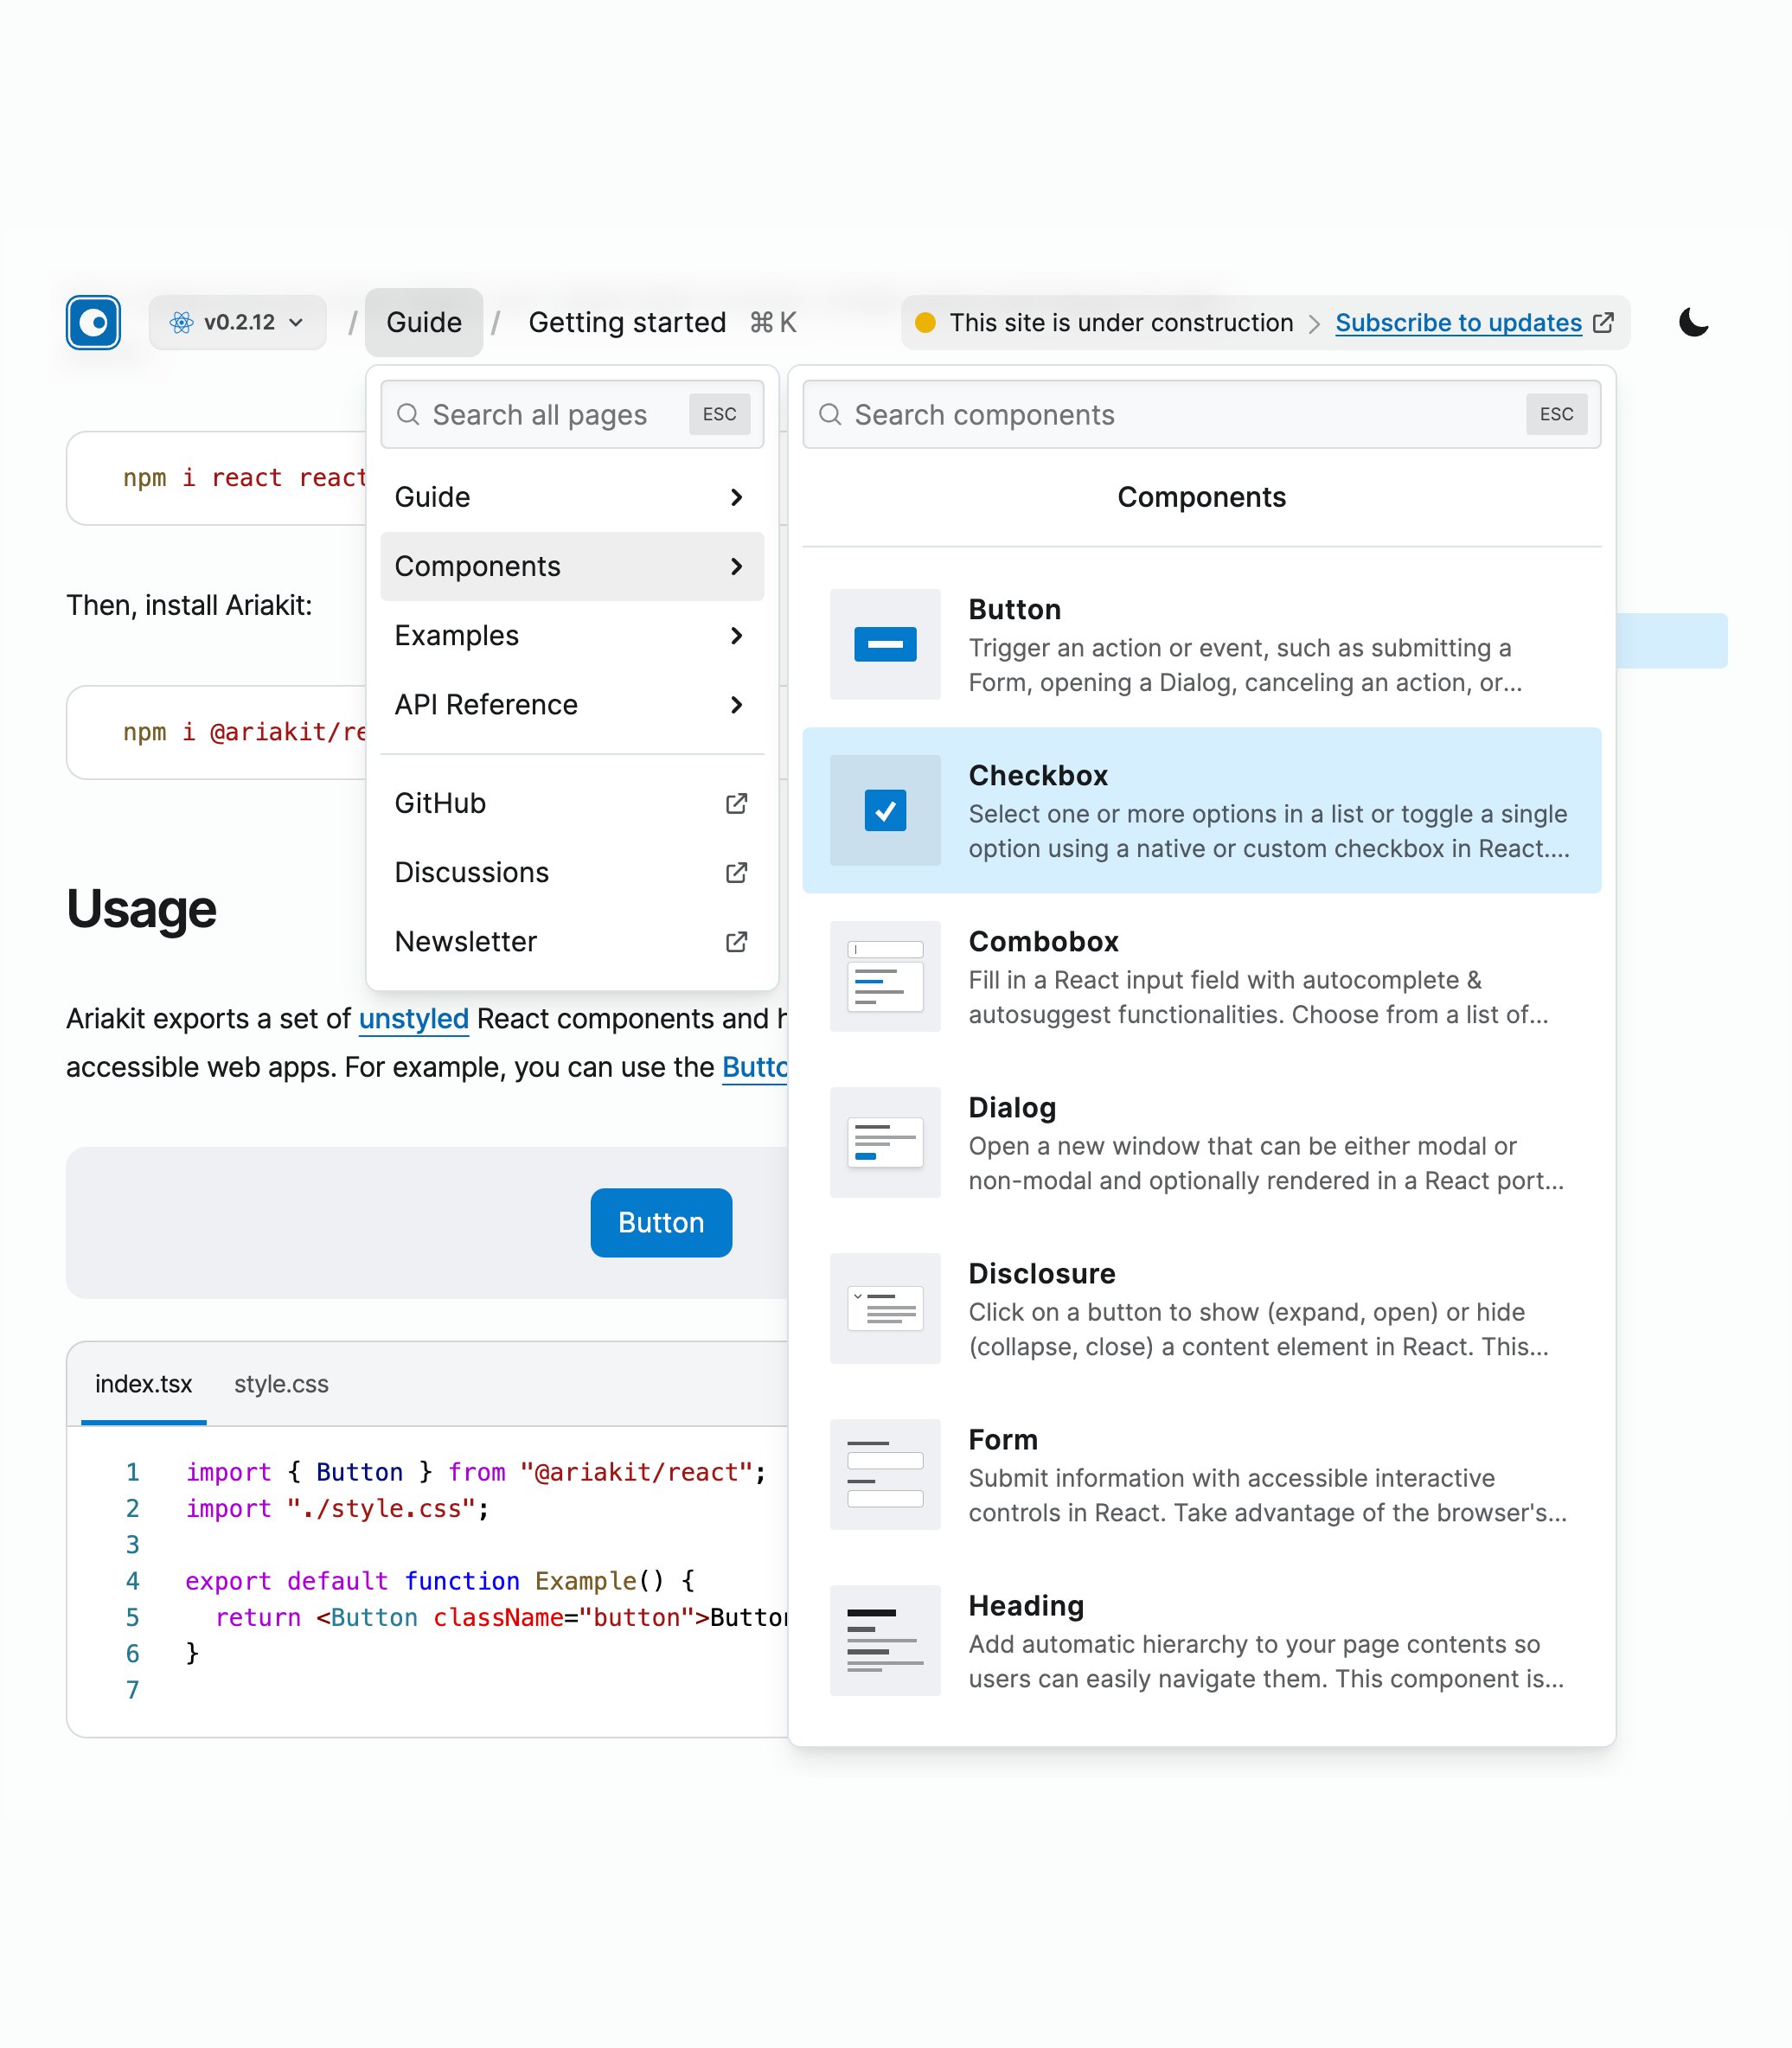Expand the Examples menu item
Viewport: 1792px width, 2048px height.
tap(572, 635)
